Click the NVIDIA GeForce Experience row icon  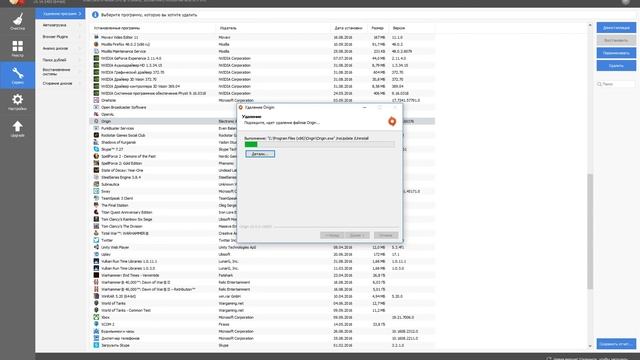[x=96, y=58]
